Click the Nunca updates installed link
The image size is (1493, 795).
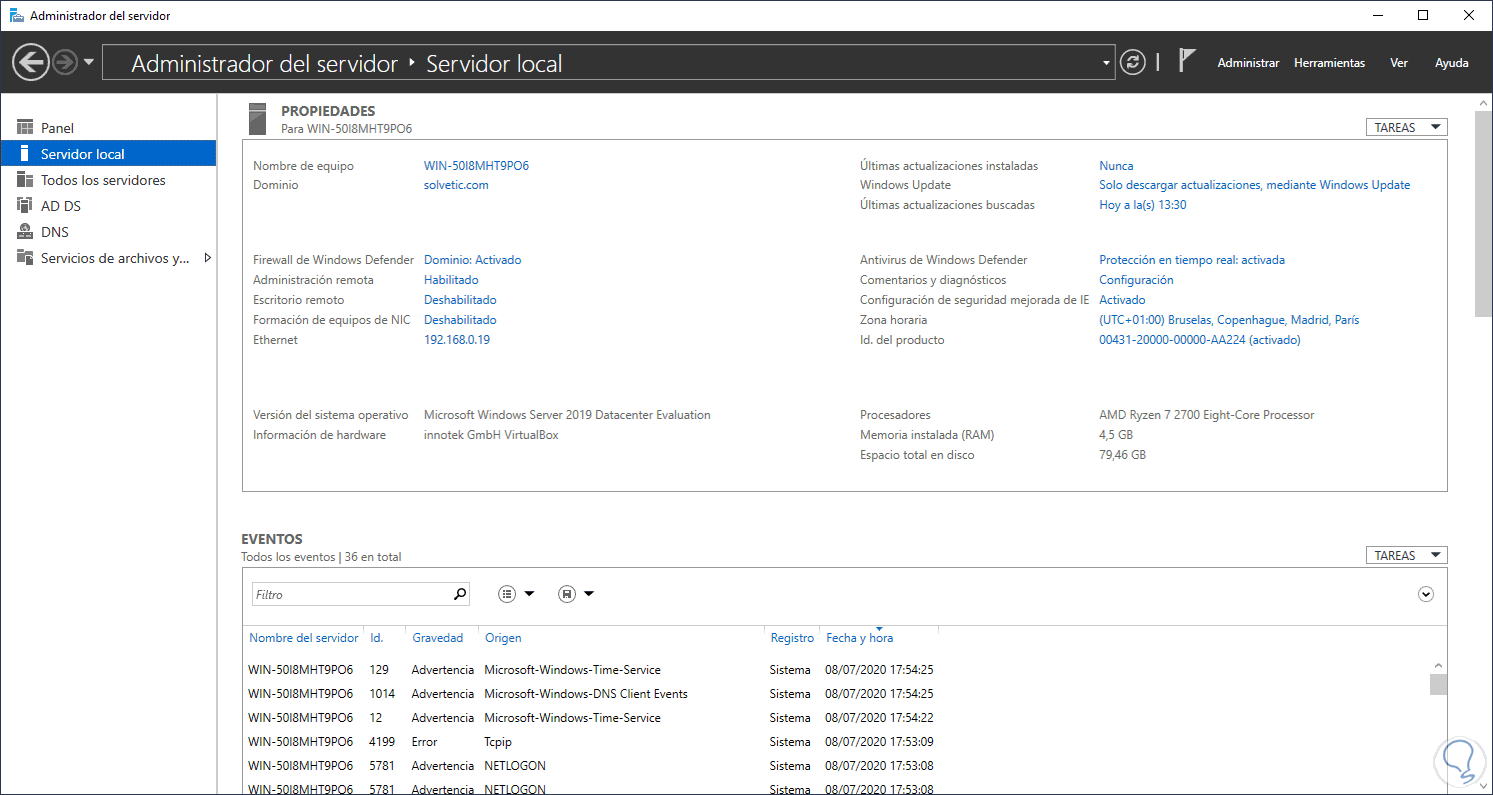[x=1116, y=166]
